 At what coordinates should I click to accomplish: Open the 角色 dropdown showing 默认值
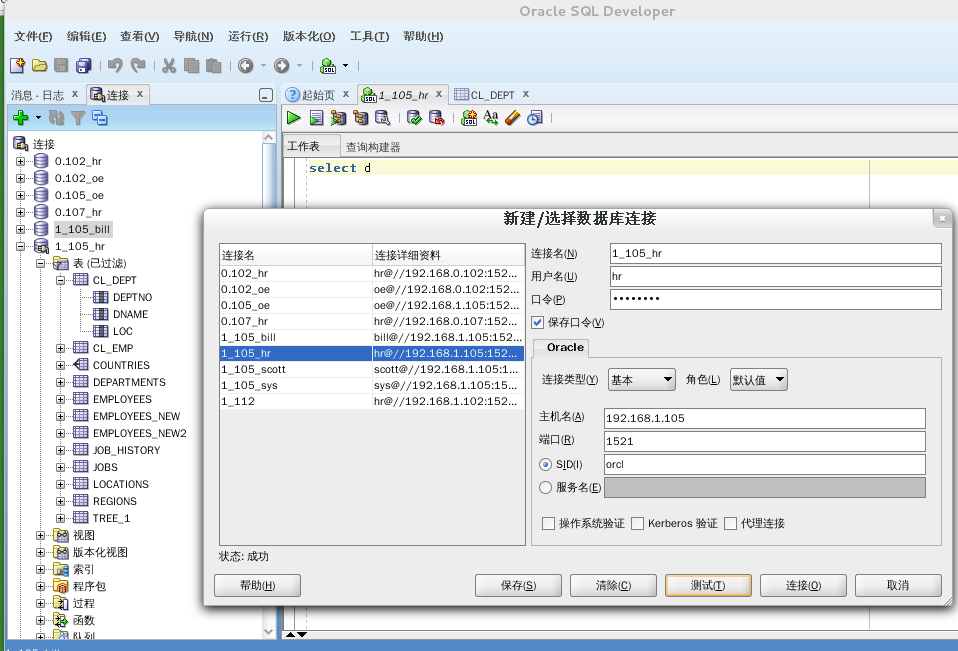(x=758, y=380)
